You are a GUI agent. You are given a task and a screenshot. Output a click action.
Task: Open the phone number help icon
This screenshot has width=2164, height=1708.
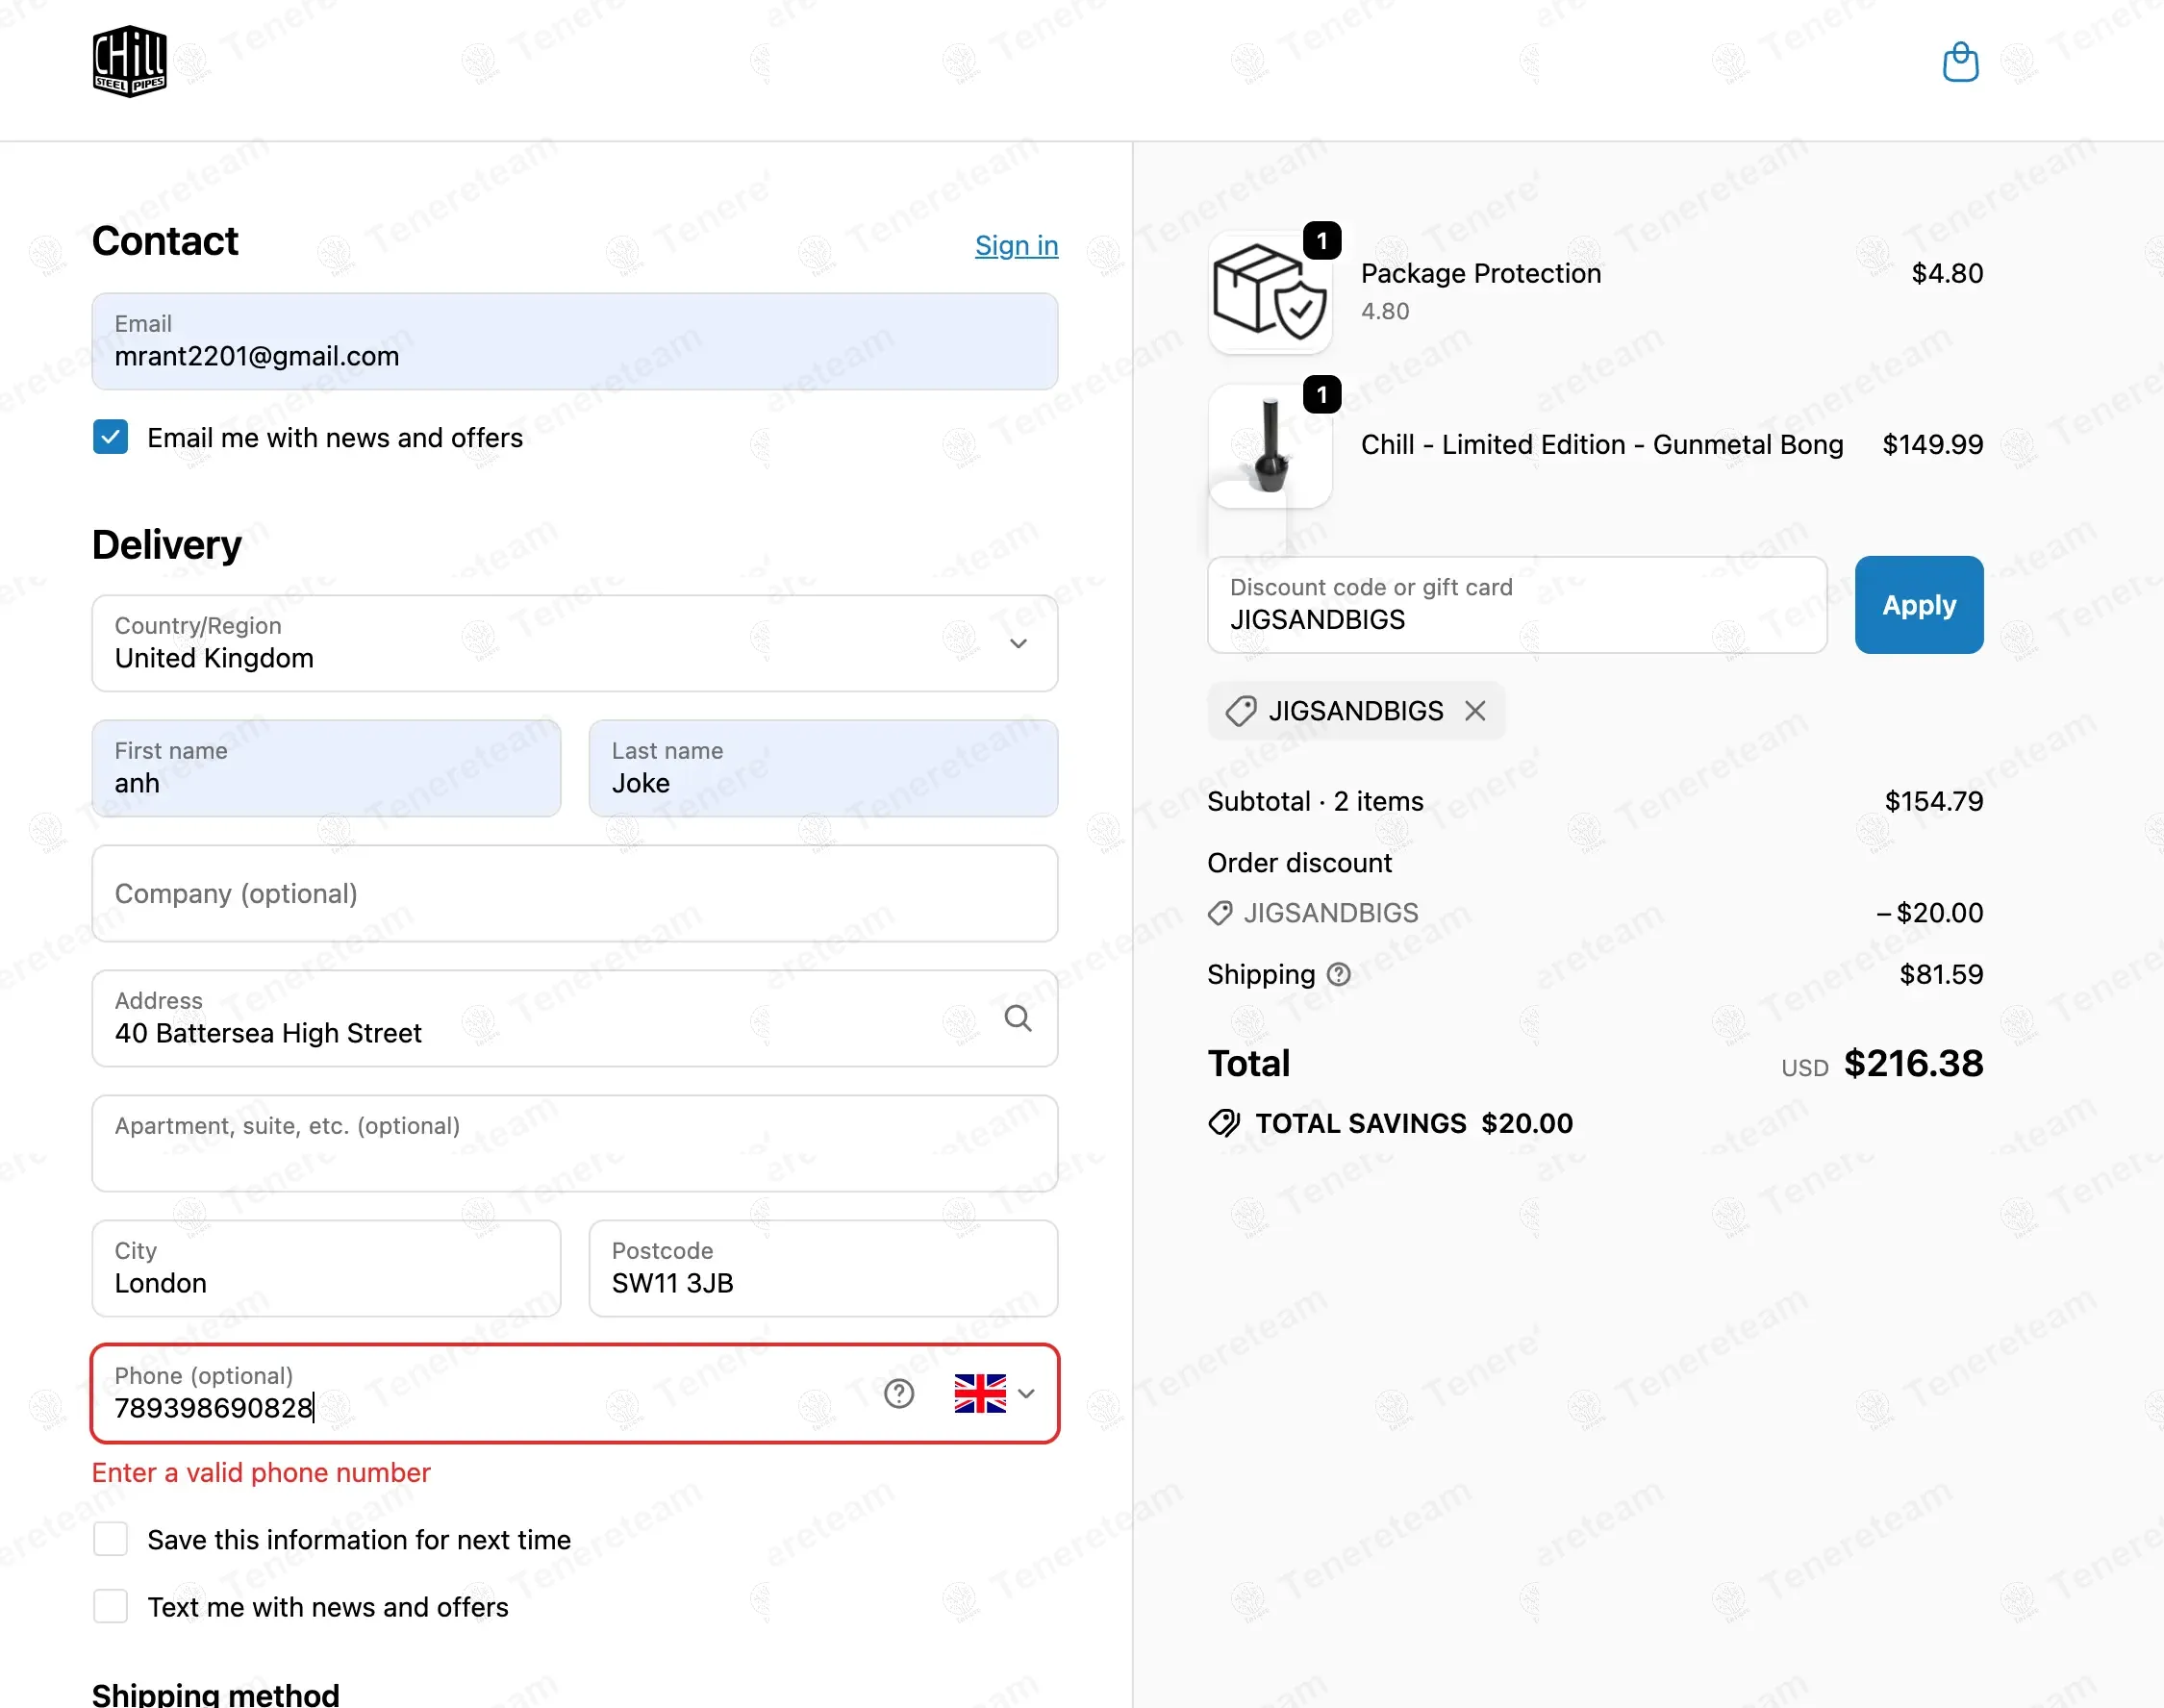coord(899,1393)
